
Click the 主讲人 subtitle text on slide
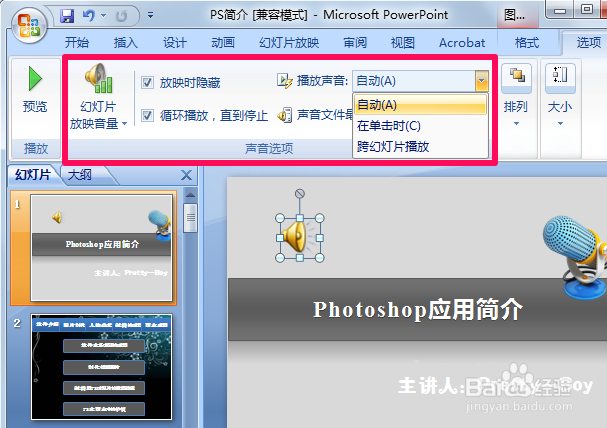click(496, 385)
